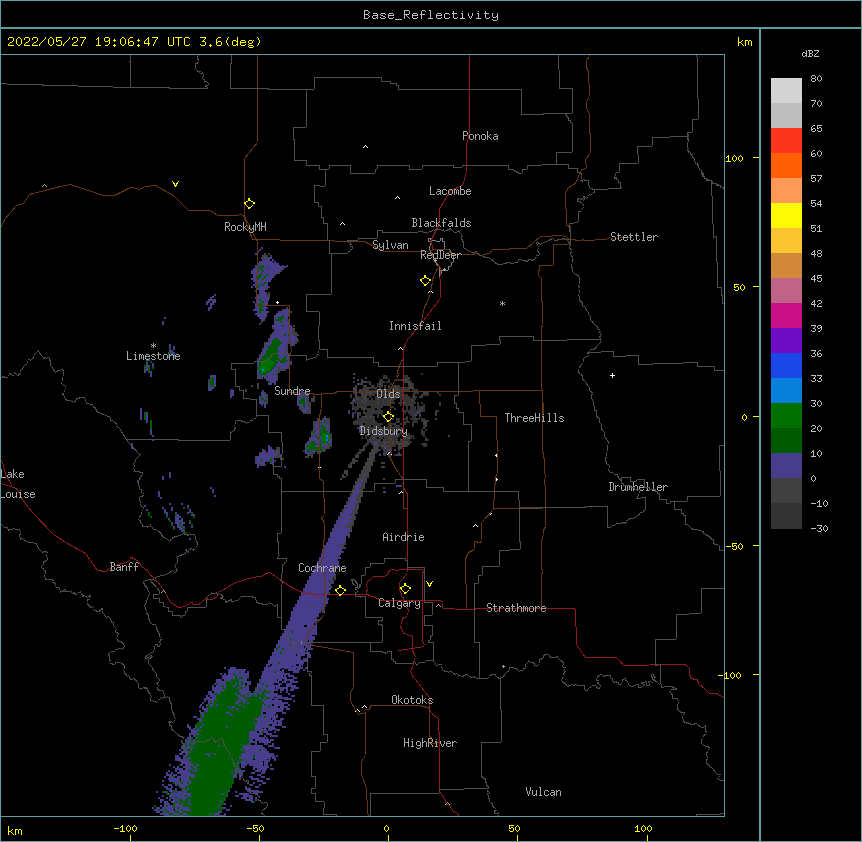Viewport: 862px width, 842px height.
Task: Click the Base_Reflectivity title
Action: tap(431, 15)
